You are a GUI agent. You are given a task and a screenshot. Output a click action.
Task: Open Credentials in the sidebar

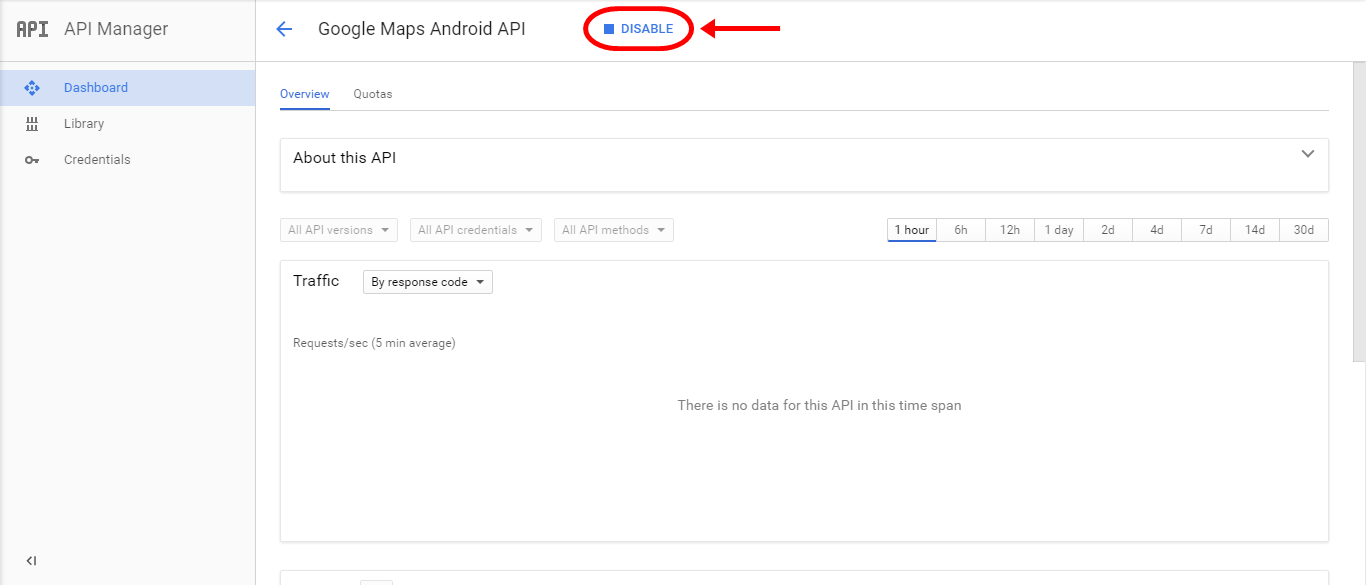coord(97,160)
